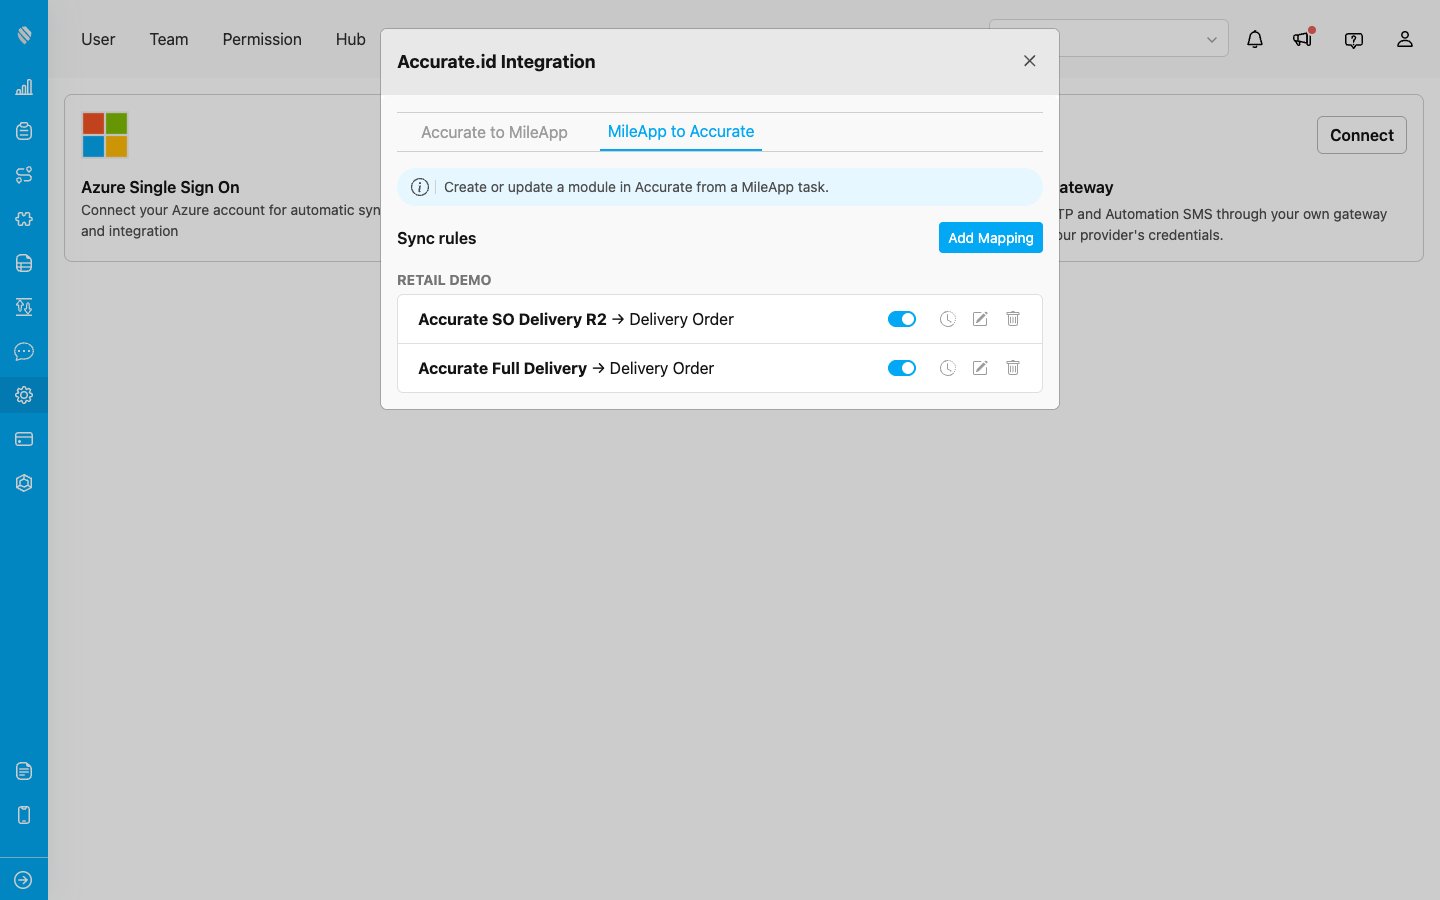This screenshot has height=900, width=1440.
Task: Open the chat bubble icon in sidebar
Action: coord(24,351)
